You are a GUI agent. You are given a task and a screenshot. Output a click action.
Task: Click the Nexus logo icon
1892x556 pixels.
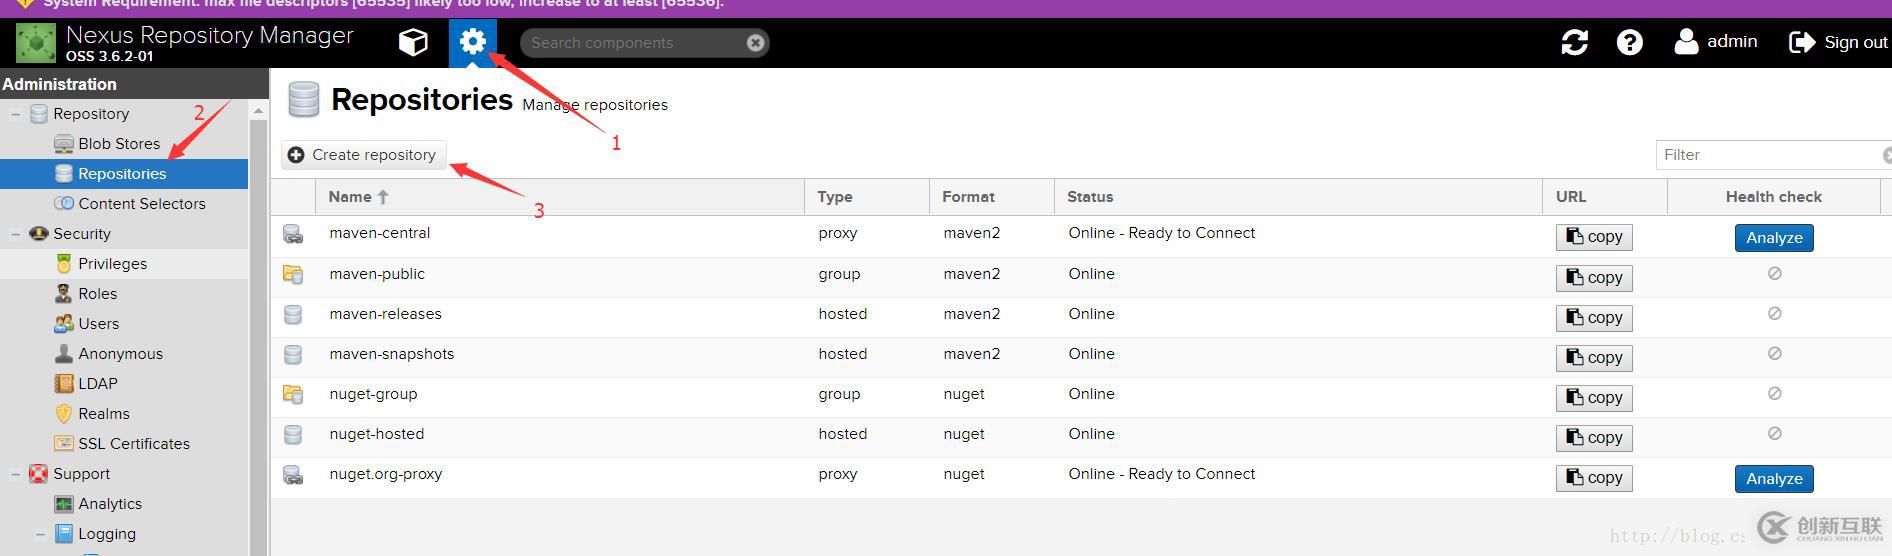[36, 43]
